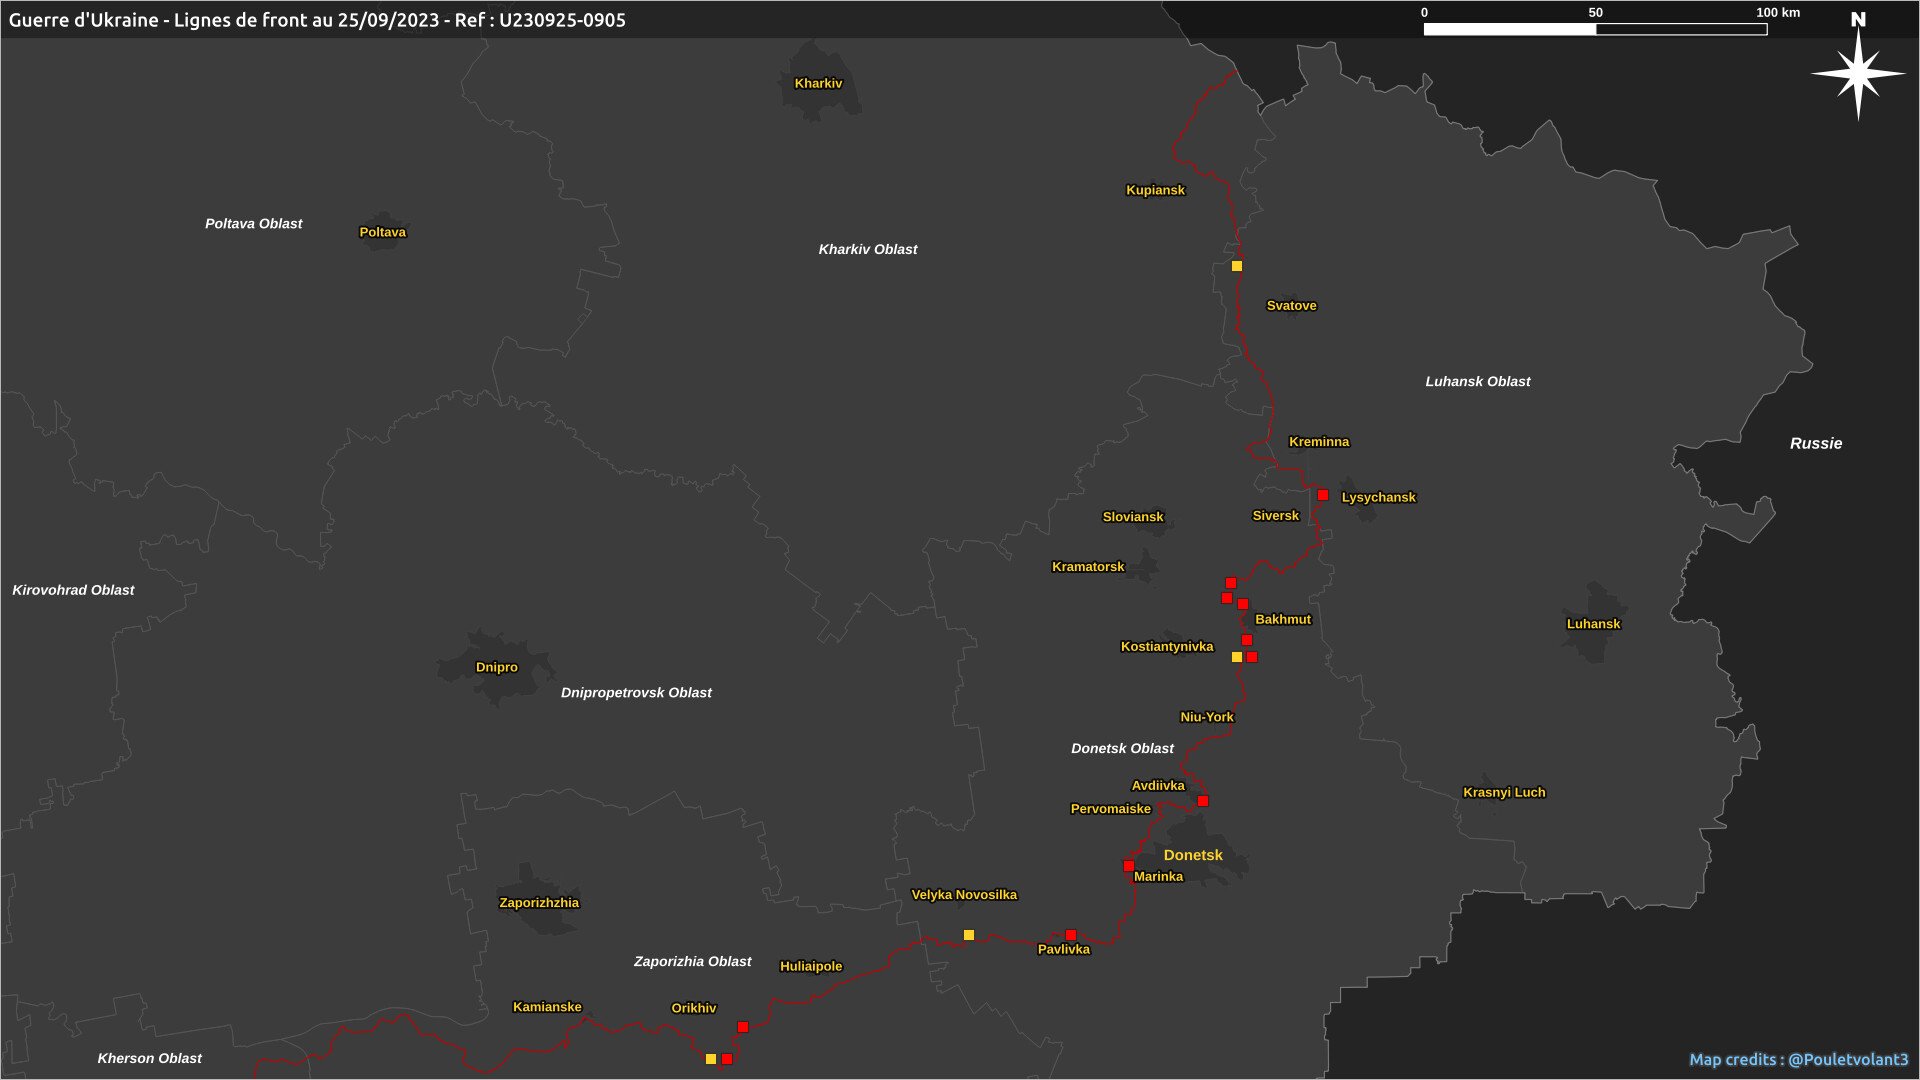
Task: Select the Donetsk city label
Action: point(1193,855)
